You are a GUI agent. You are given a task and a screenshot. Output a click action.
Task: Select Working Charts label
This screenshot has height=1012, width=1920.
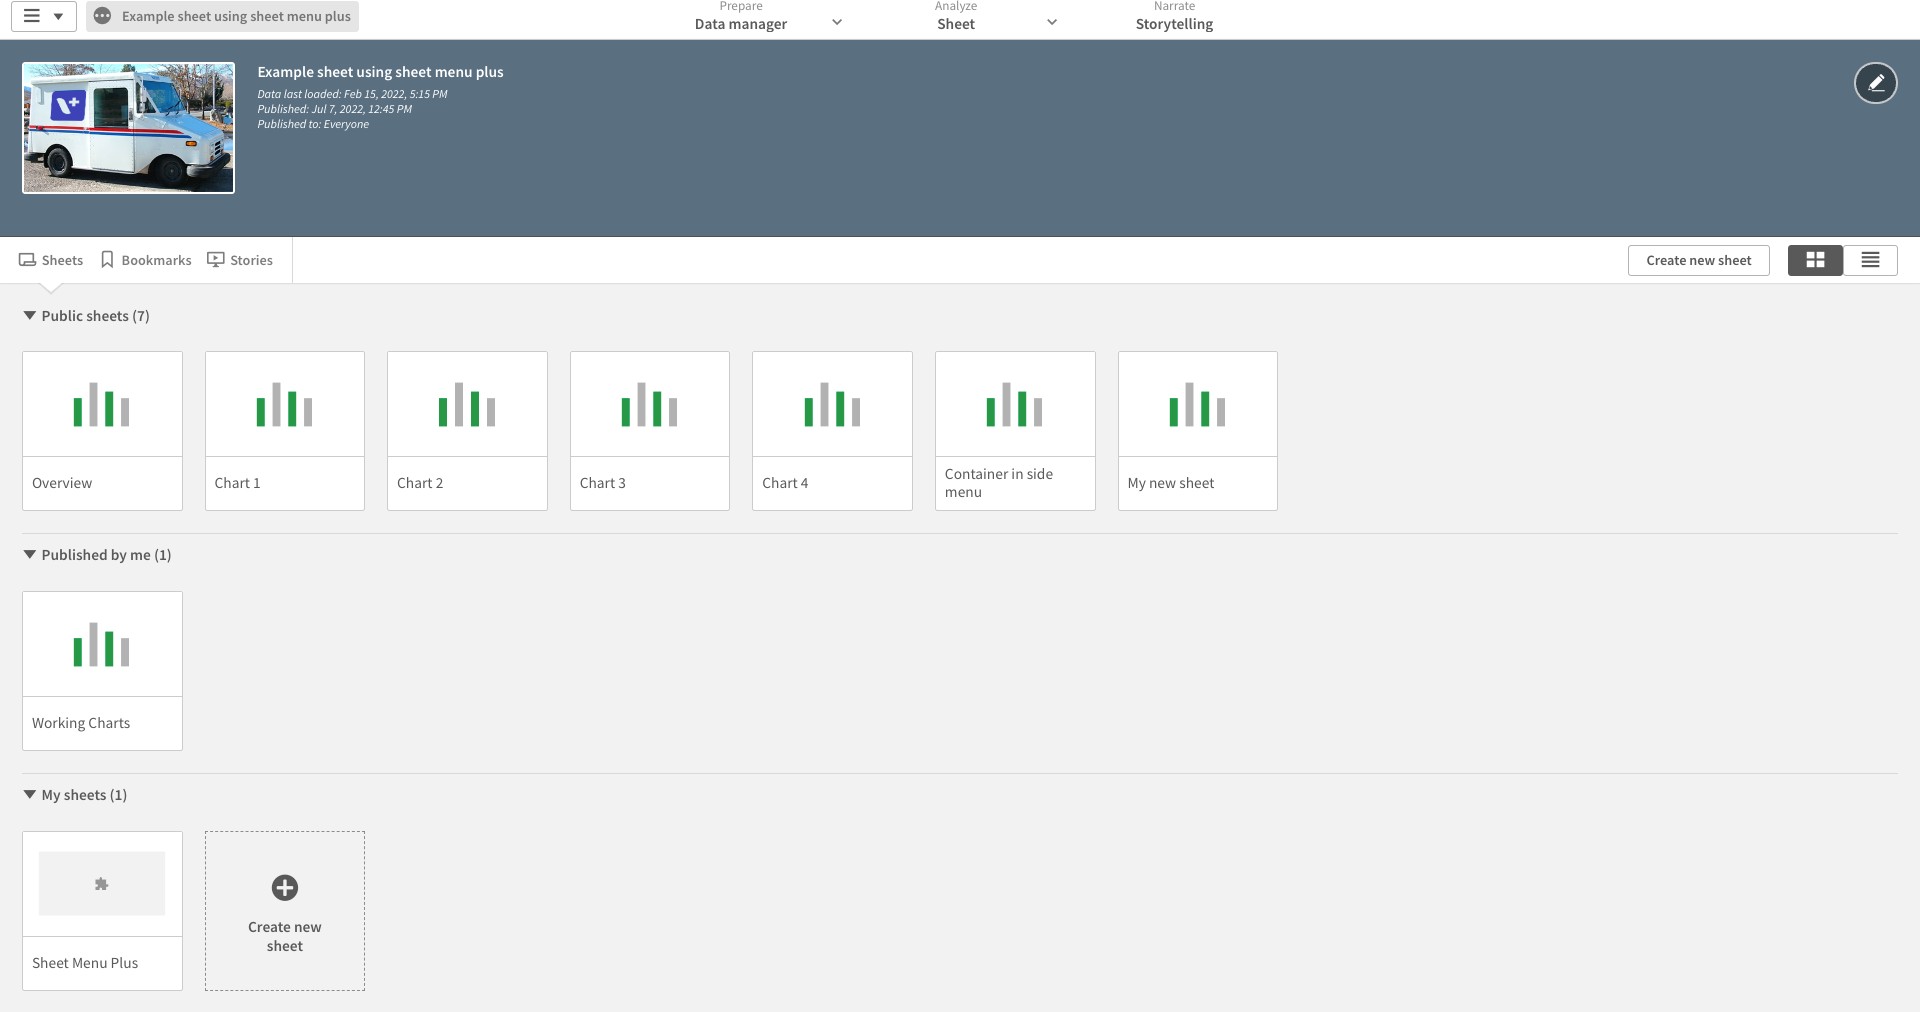click(81, 723)
